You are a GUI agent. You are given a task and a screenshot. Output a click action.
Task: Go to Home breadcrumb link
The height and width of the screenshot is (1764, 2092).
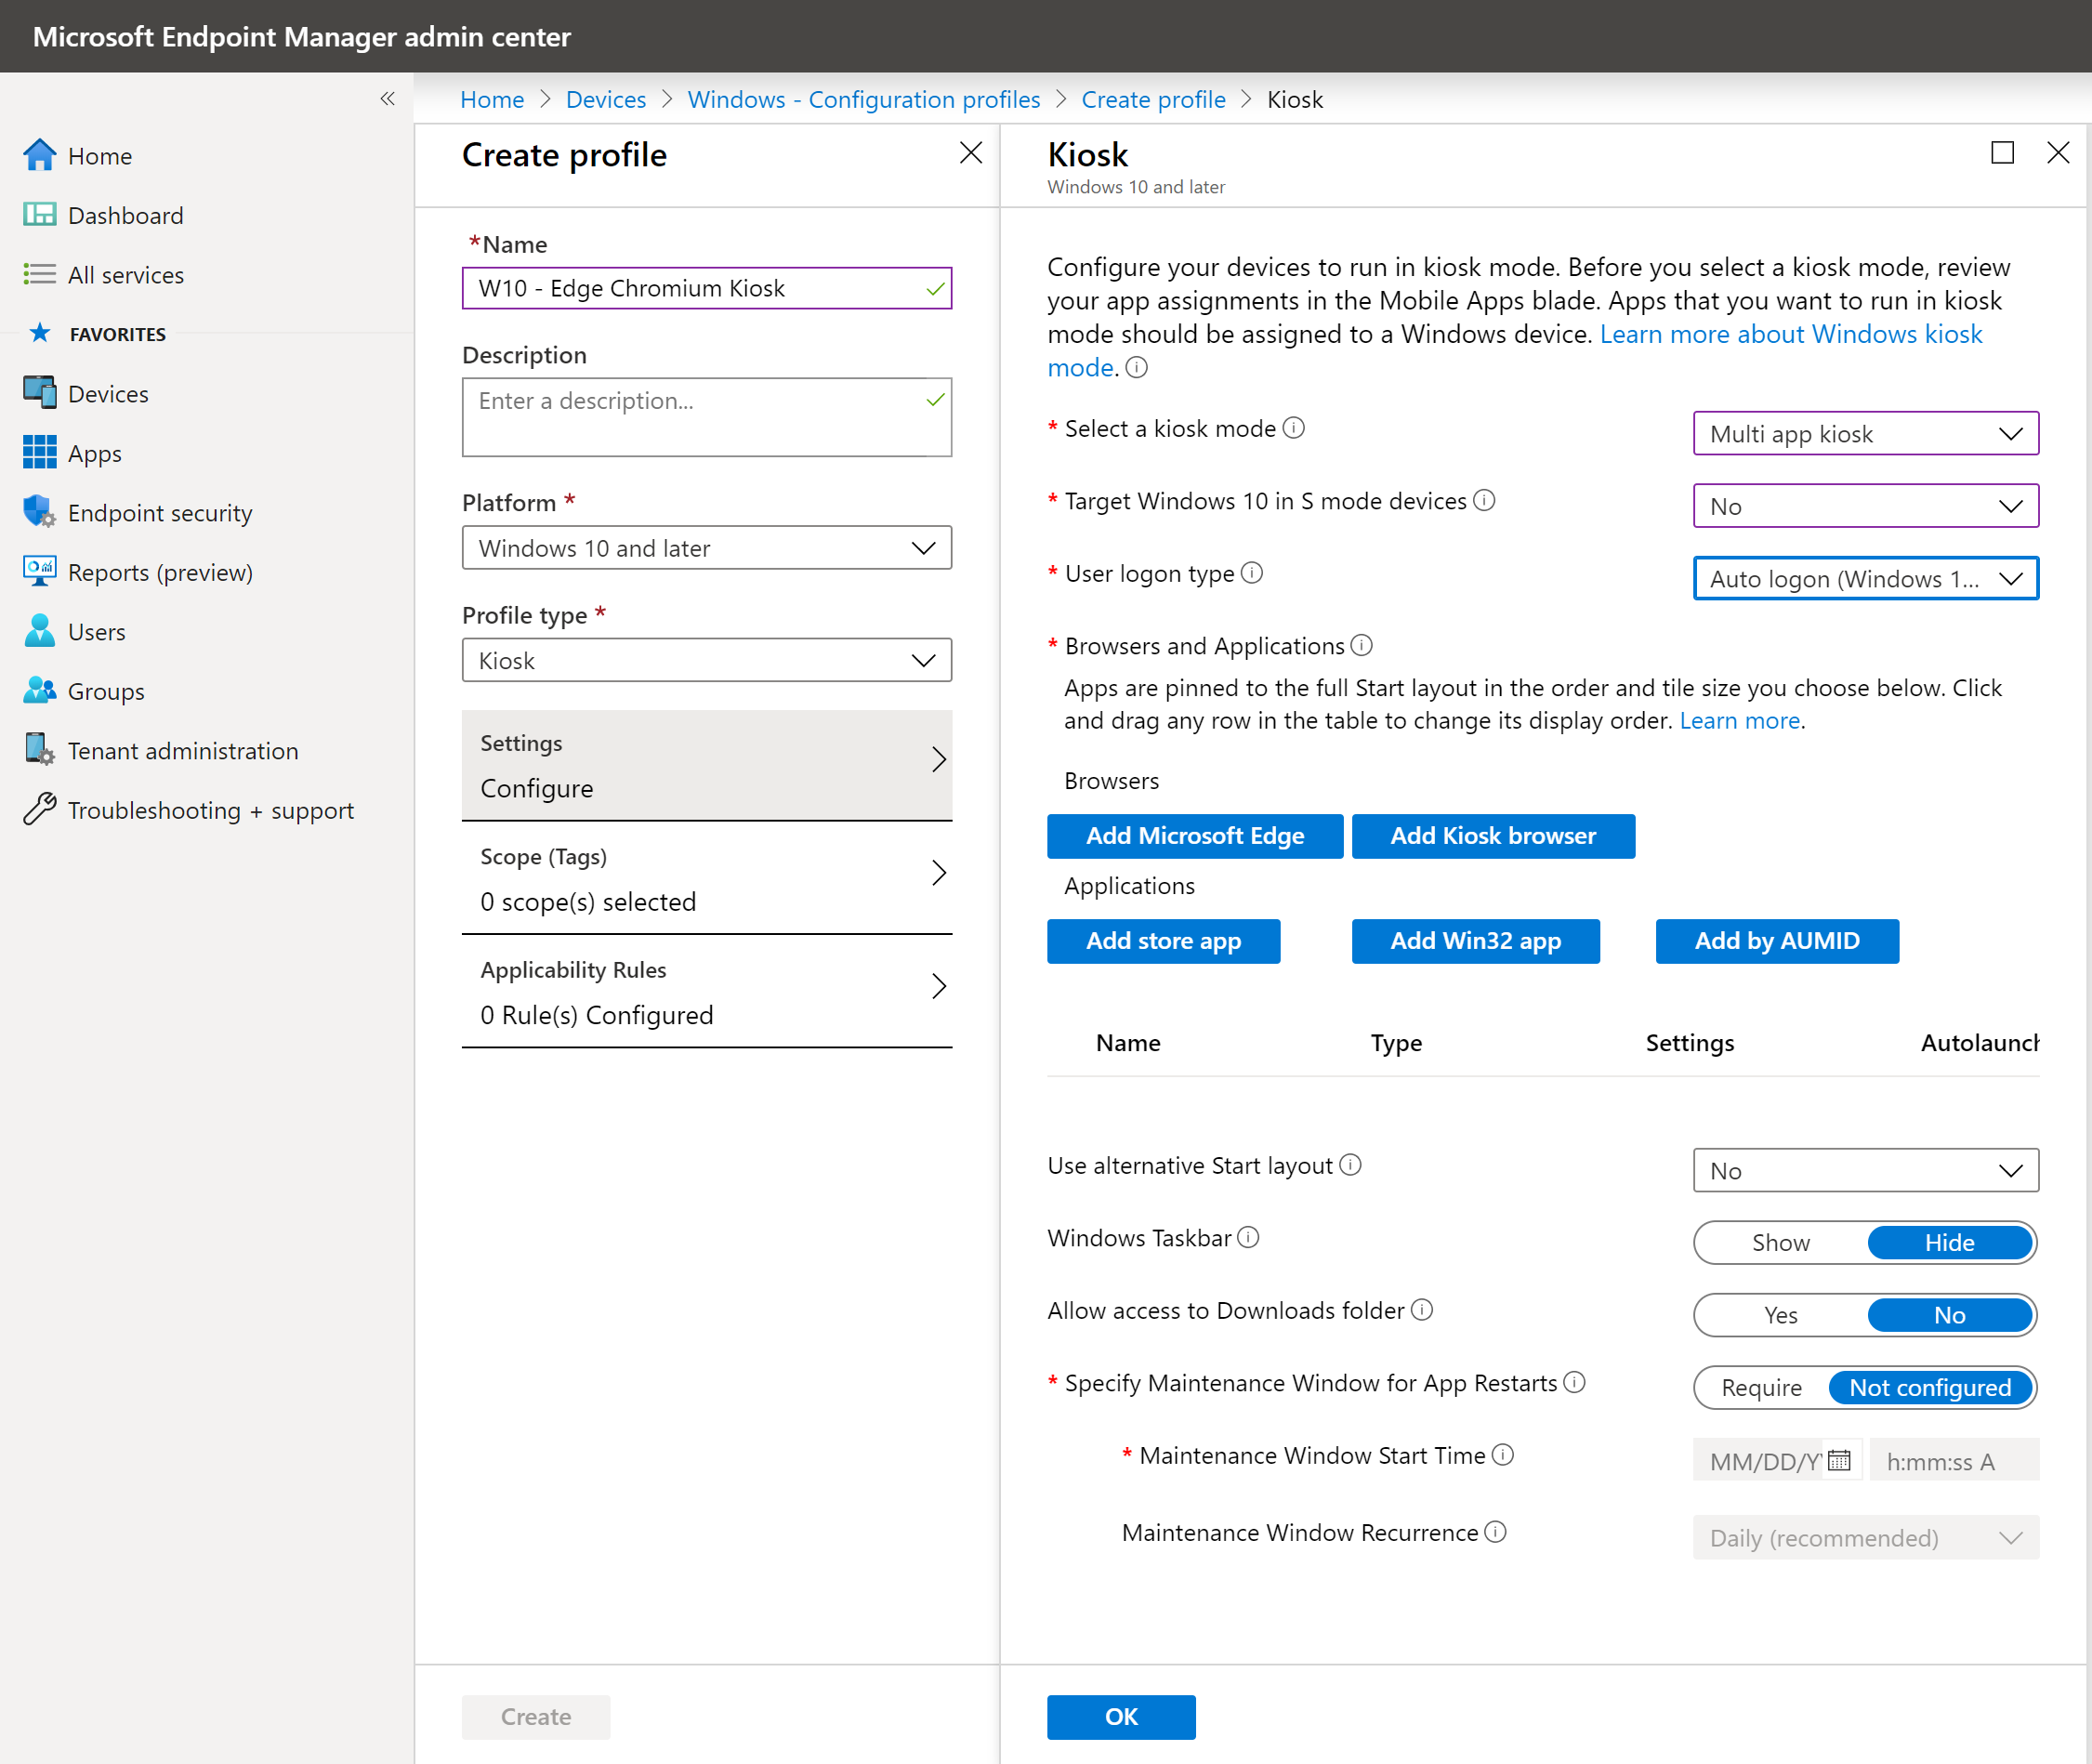click(492, 99)
